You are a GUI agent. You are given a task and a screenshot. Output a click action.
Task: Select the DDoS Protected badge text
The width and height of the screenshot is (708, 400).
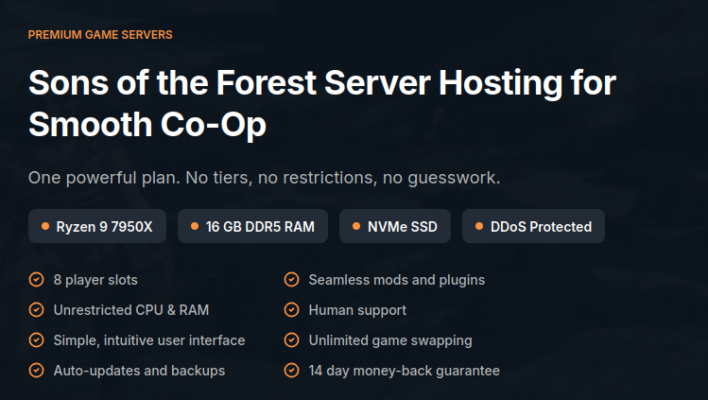541,227
